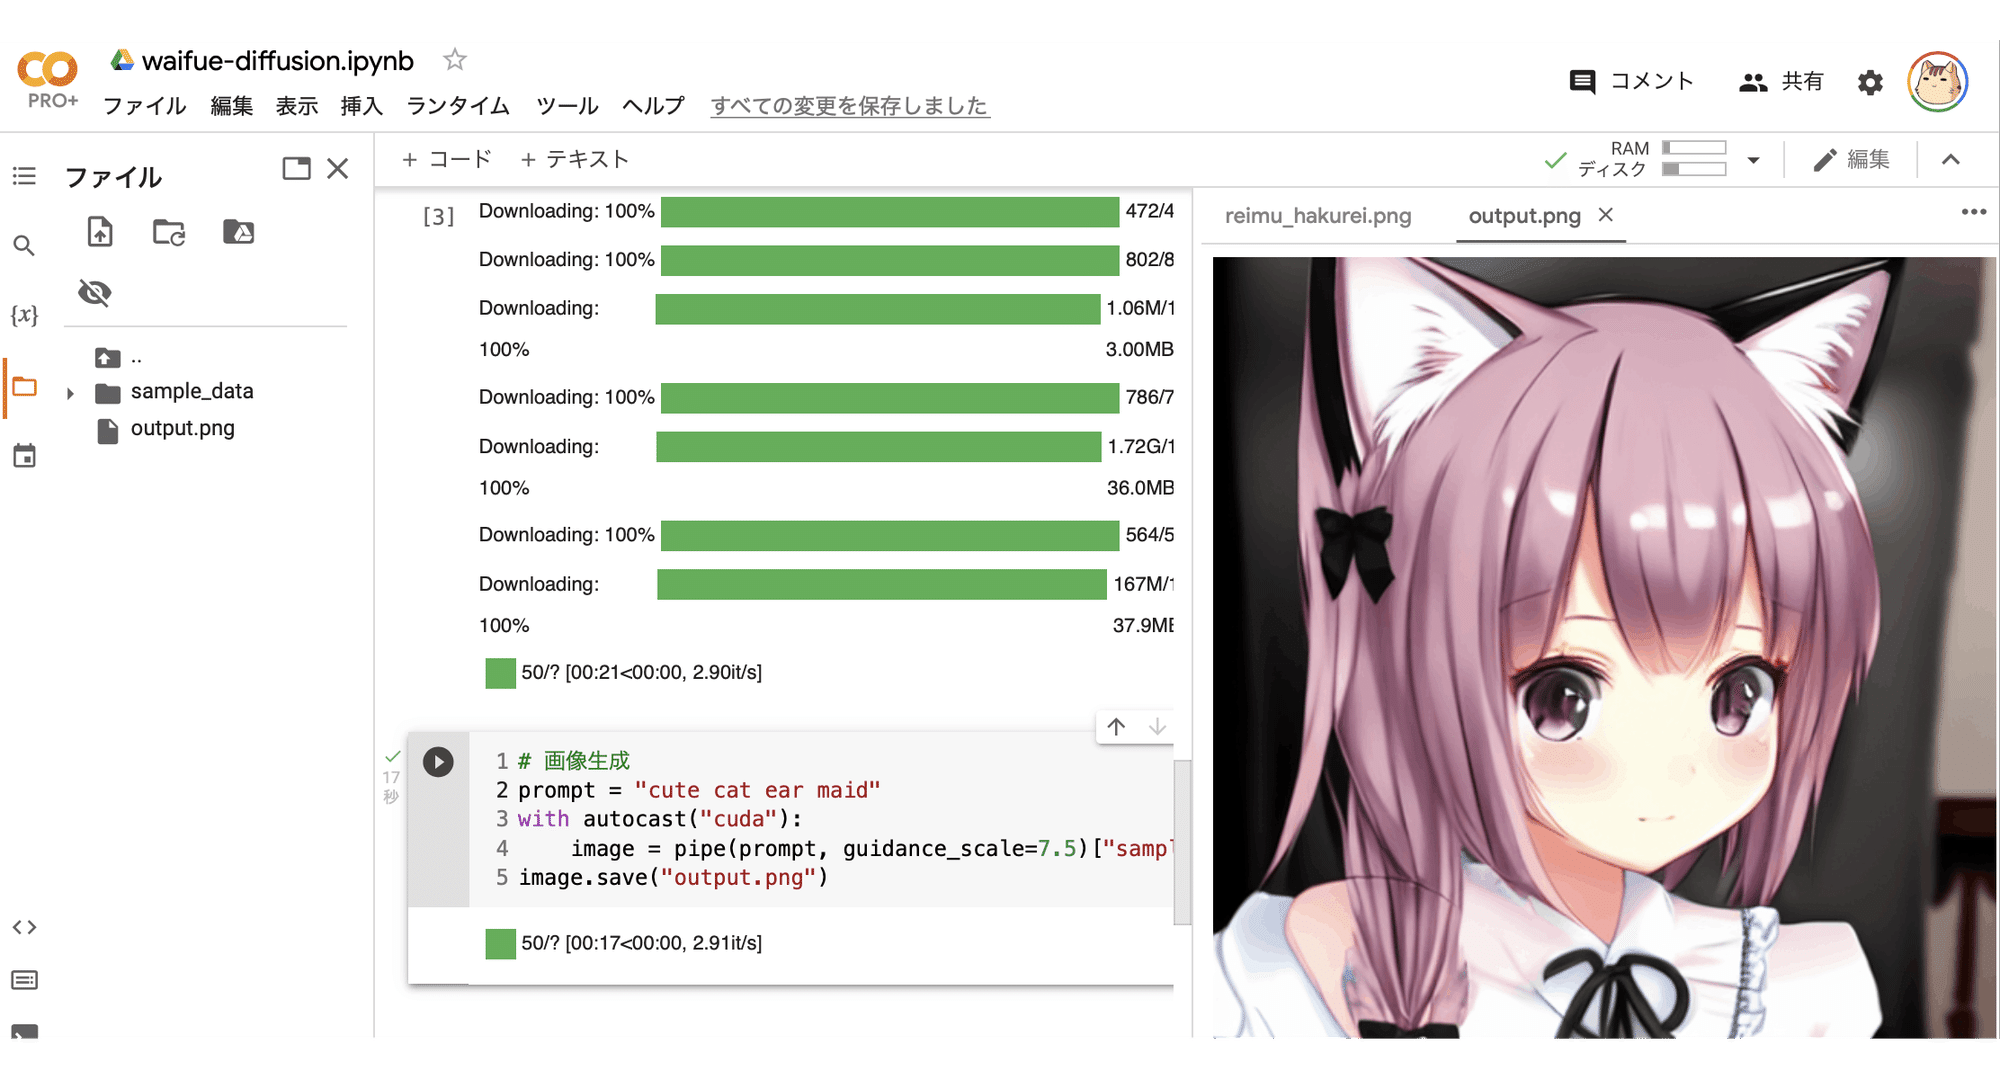The height and width of the screenshot is (1079, 2000).
Task: Add a new code cell with +コード
Action: (x=447, y=158)
